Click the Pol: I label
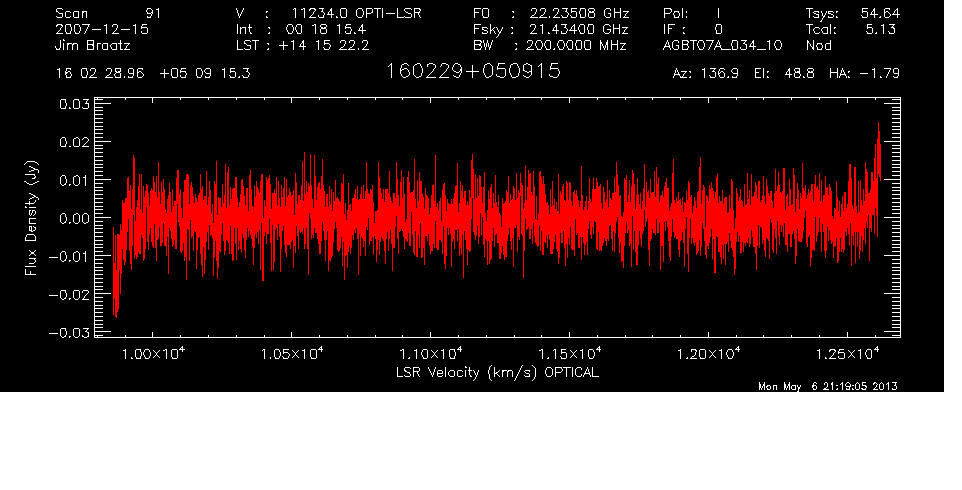 pos(692,13)
